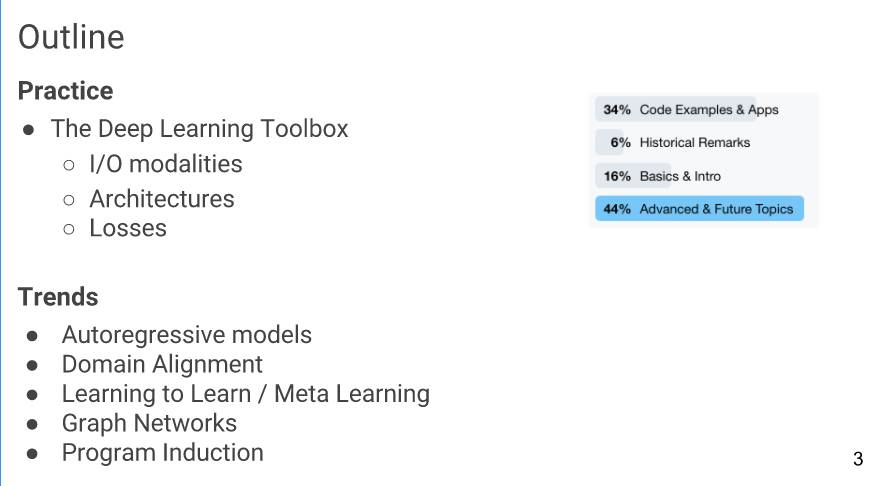Screen dimensions: 882x486
Task: Click the Trends section heading
Action: [x=58, y=296]
